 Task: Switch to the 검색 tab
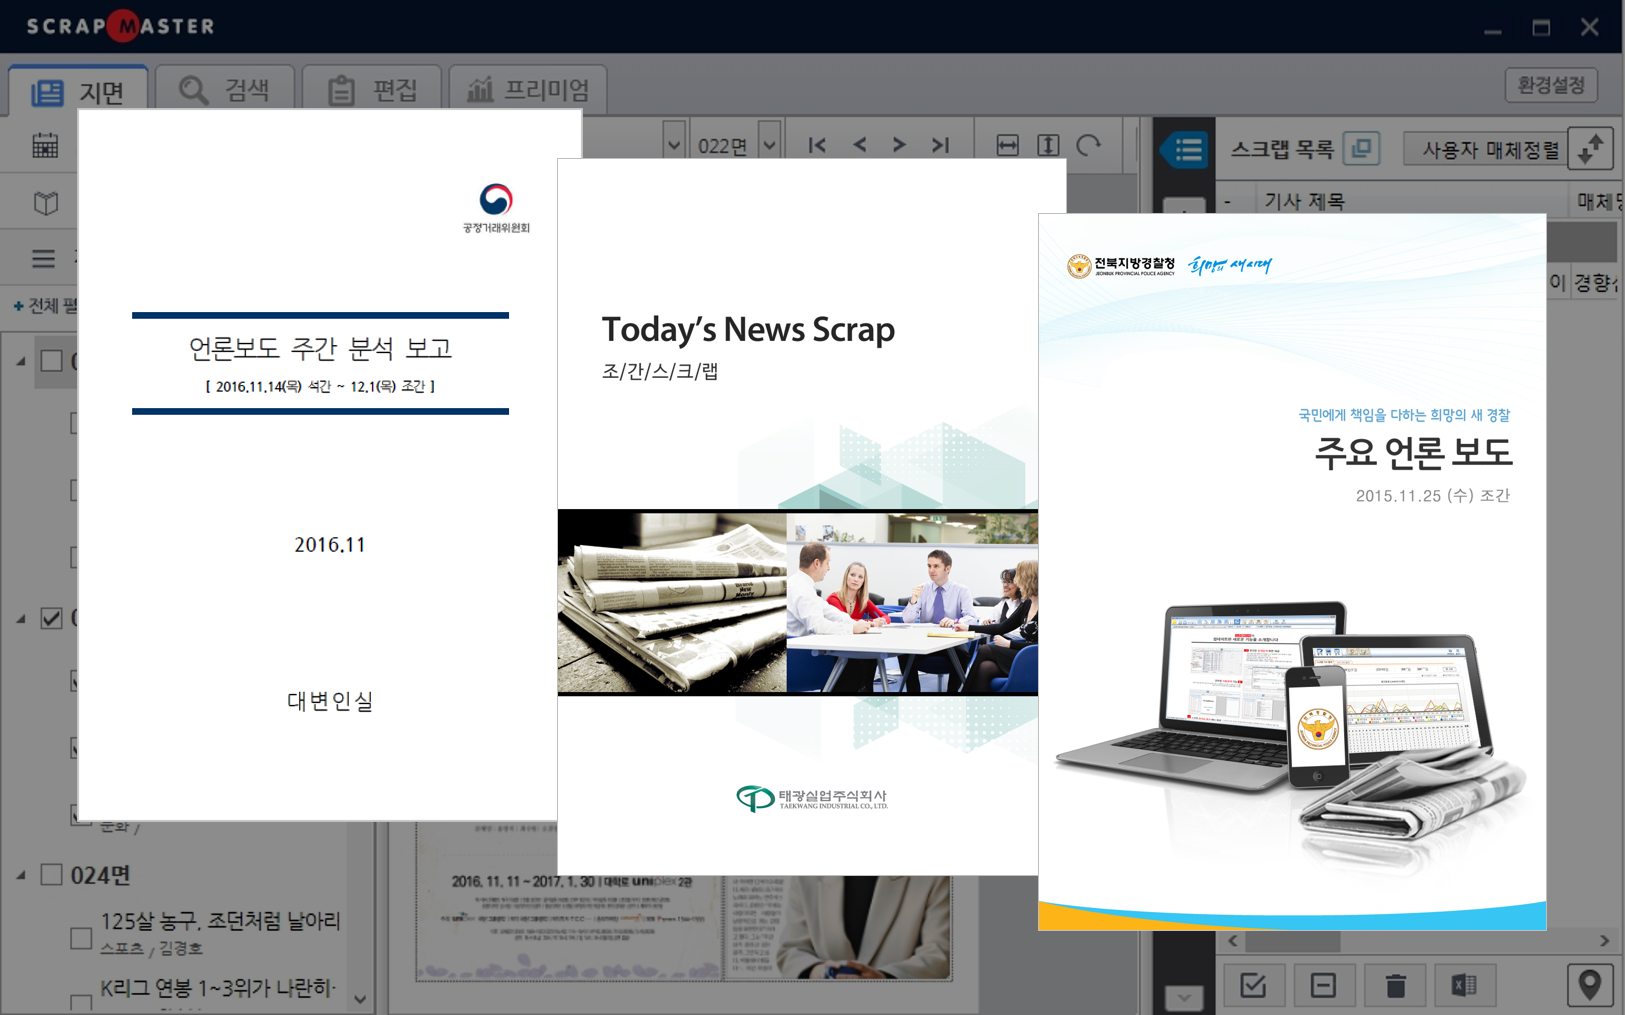pyautogui.click(x=225, y=90)
